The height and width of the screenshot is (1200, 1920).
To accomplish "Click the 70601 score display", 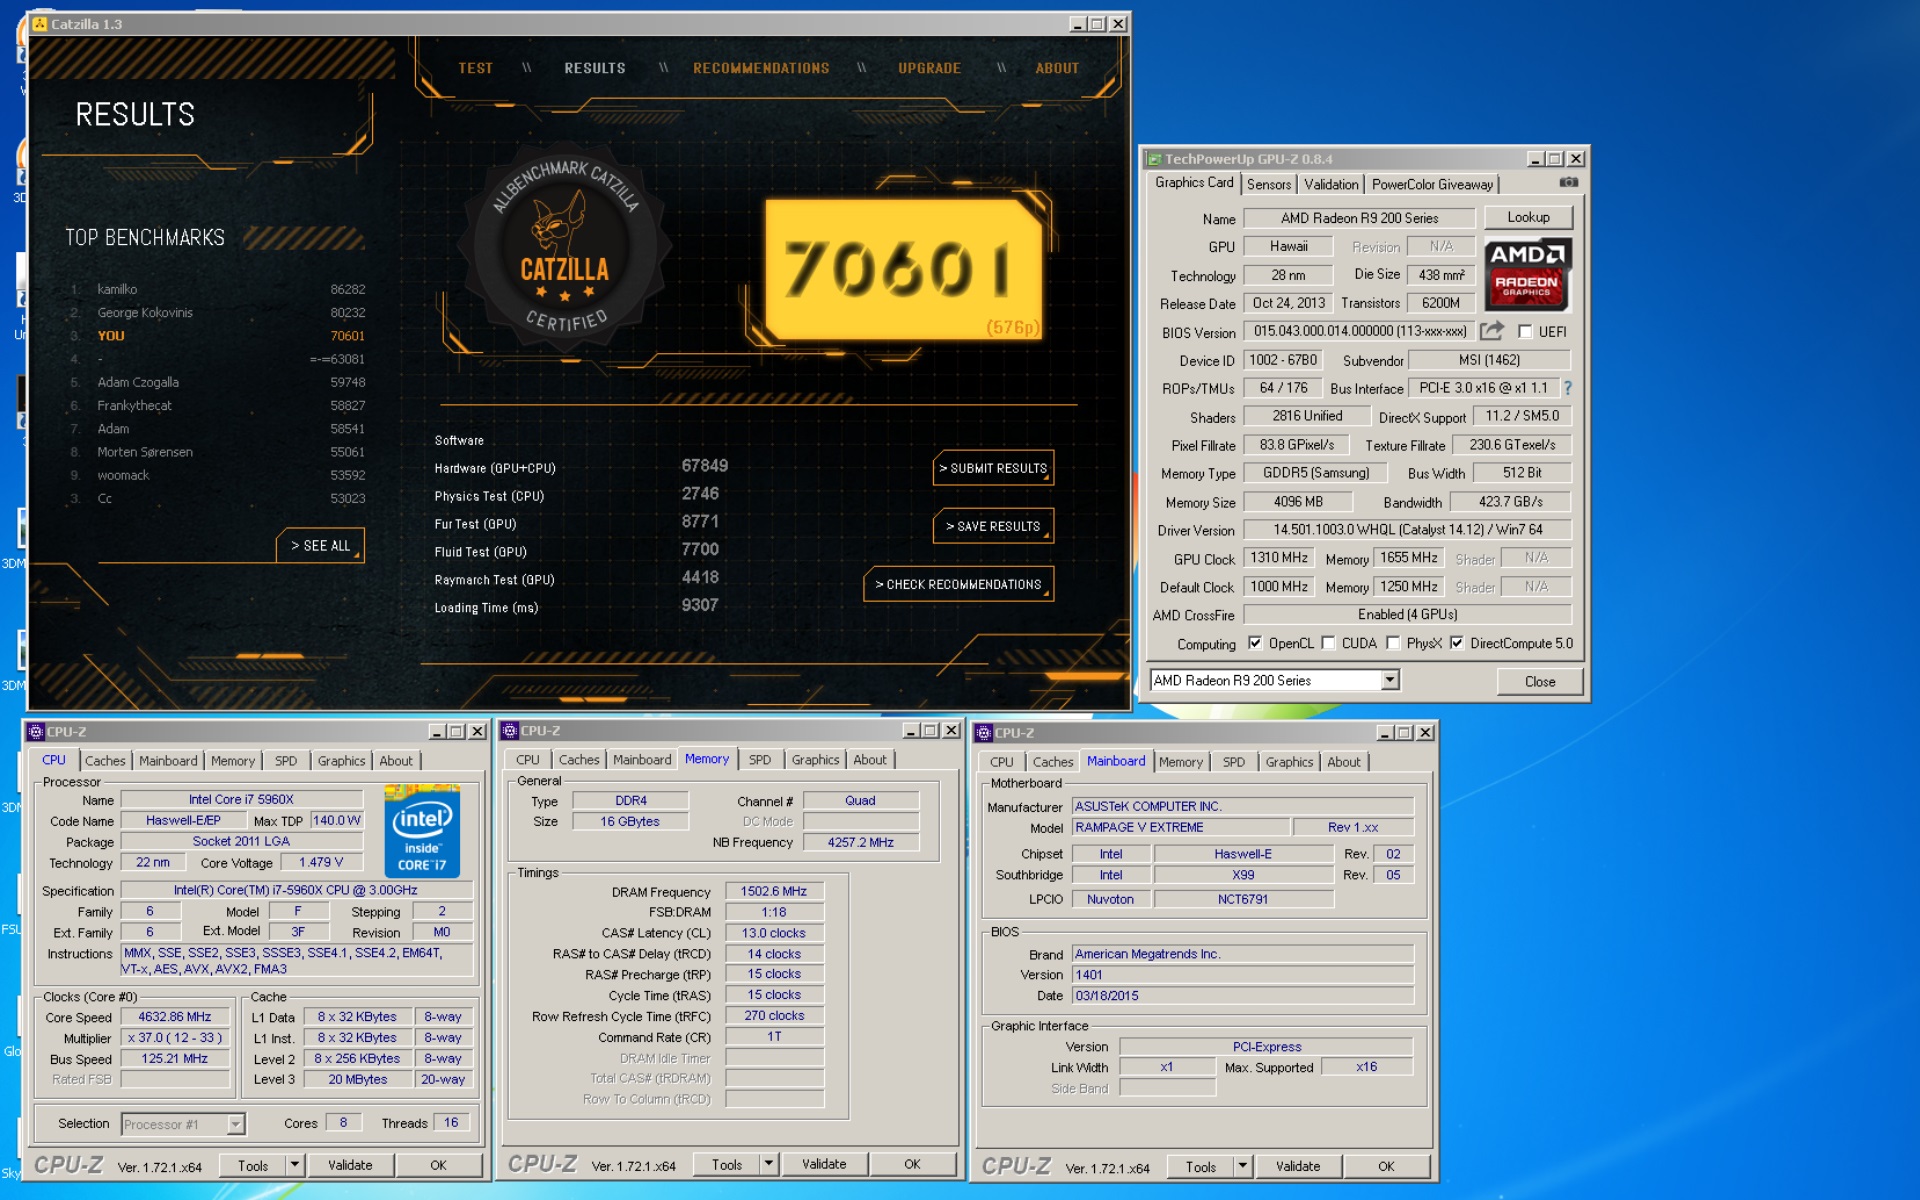I will [x=903, y=270].
